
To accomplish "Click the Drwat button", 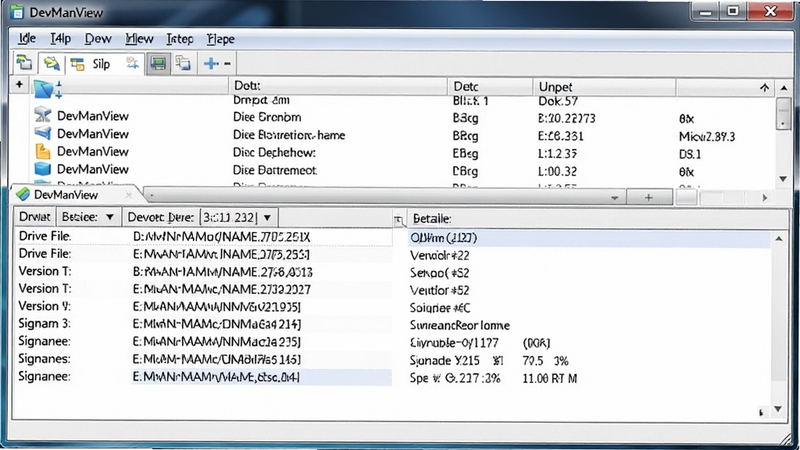I will coord(34,217).
